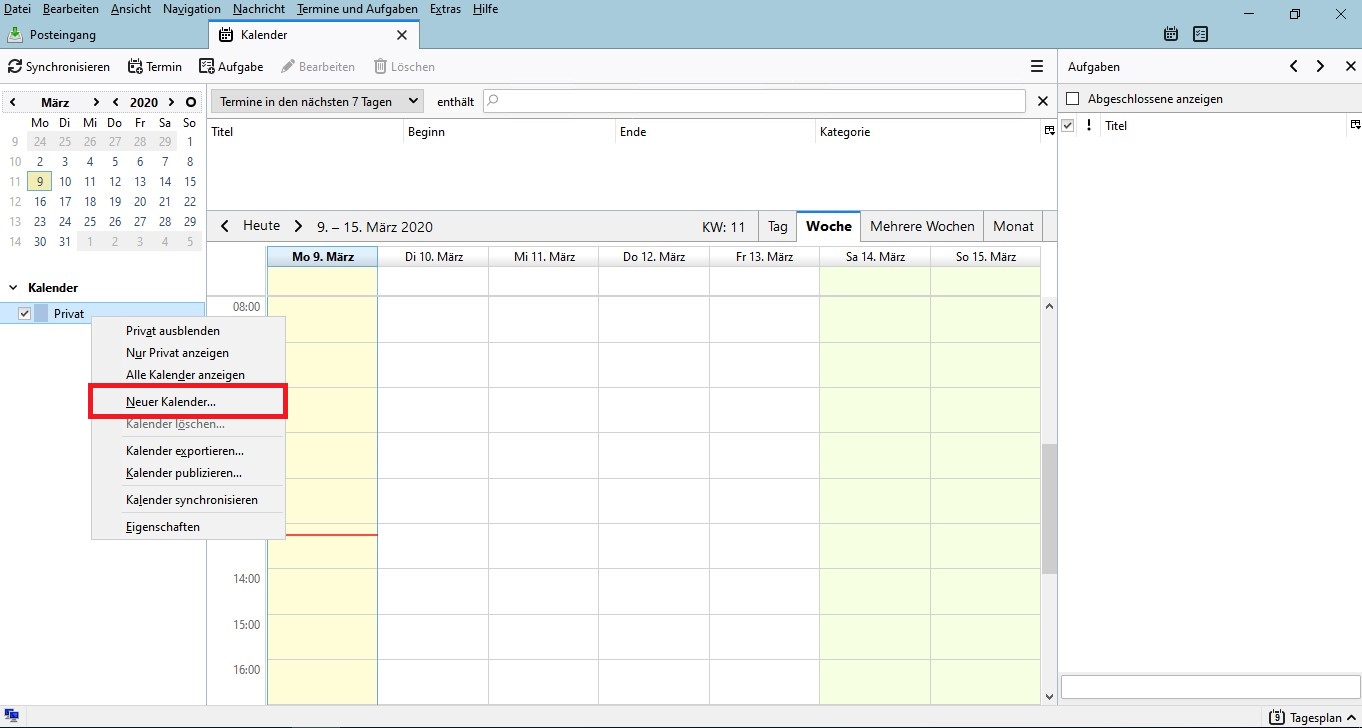Screen dimensions: 1362x728
Task: Uncheck the Privat calendar checkbox
Action: click(x=25, y=314)
